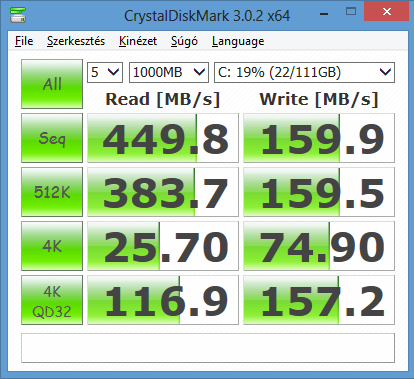Expand the C: drive selection dropdown
The image size is (414, 379).
(x=304, y=72)
